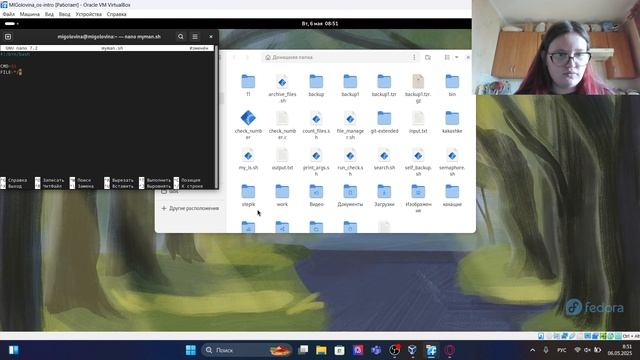Select the check_number.c file
Screen dimensions: 640x360
pos(282,124)
